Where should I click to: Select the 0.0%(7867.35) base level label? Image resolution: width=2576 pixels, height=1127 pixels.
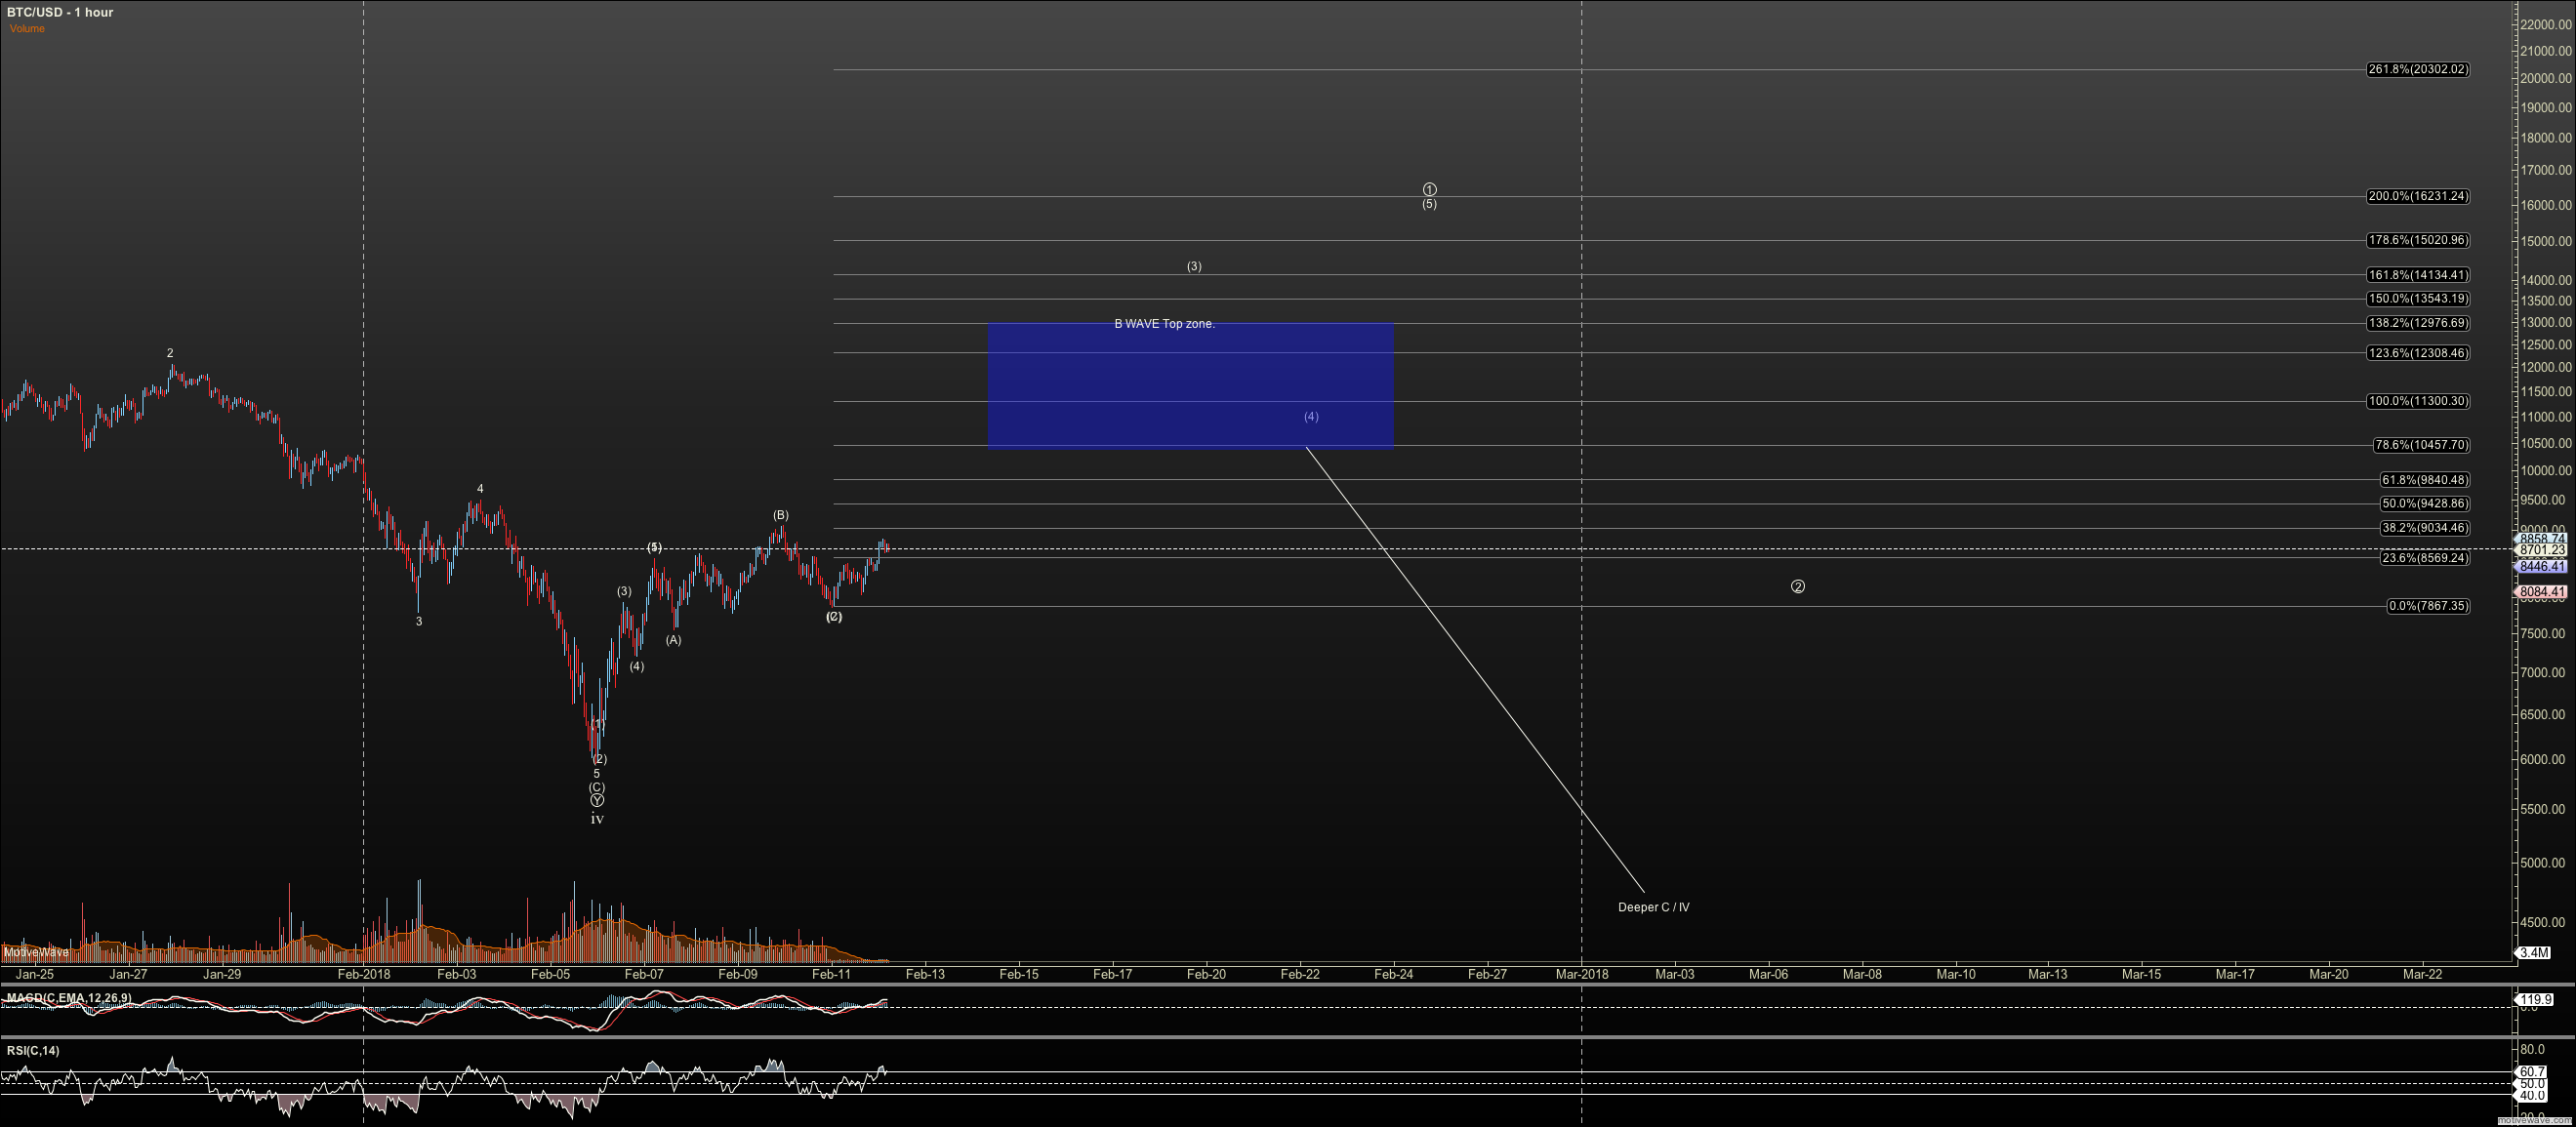[2428, 606]
